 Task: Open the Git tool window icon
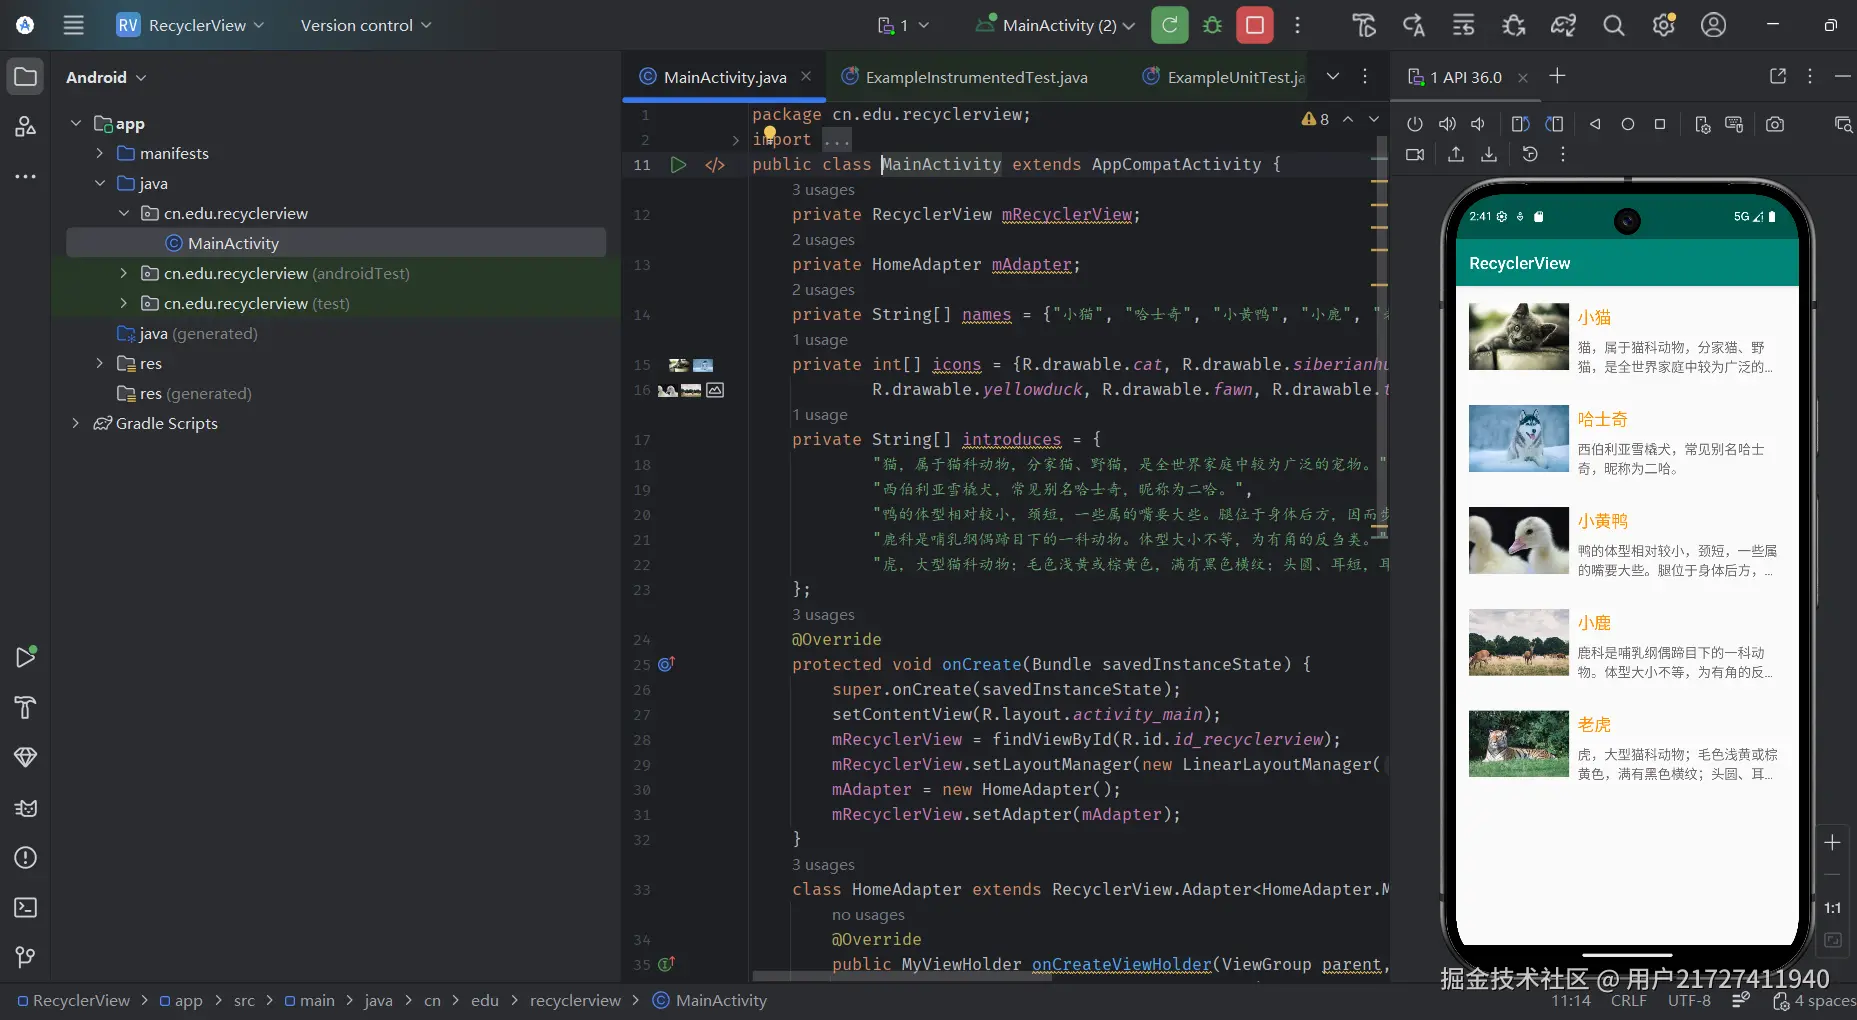[26, 957]
